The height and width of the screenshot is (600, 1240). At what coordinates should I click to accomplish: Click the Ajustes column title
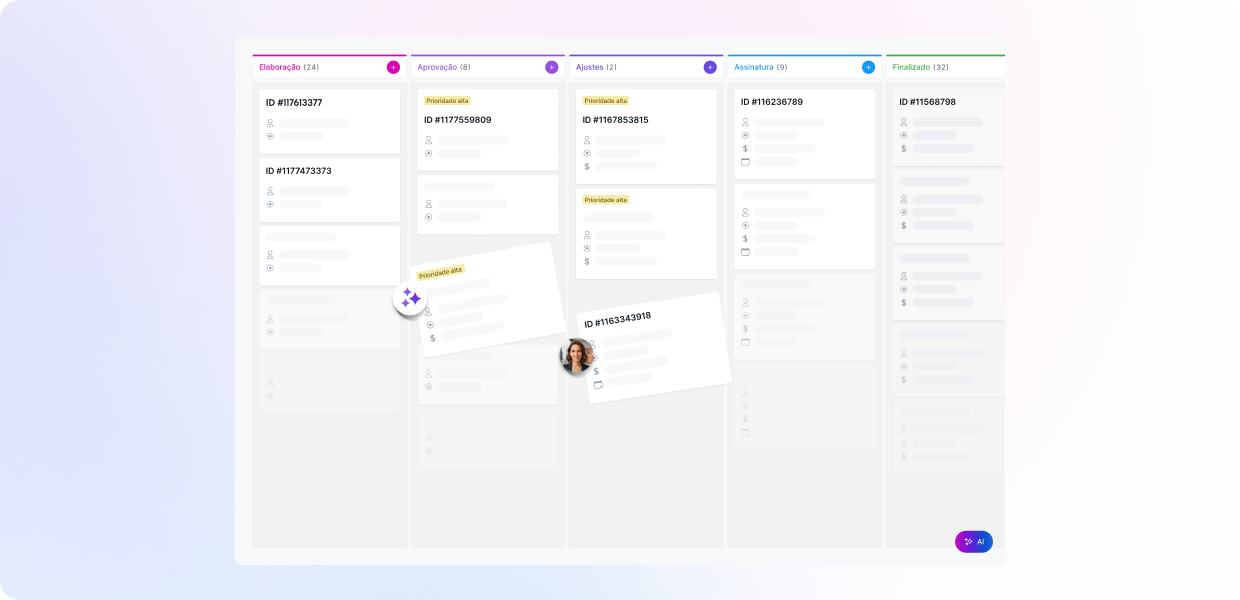coord(589,67)
